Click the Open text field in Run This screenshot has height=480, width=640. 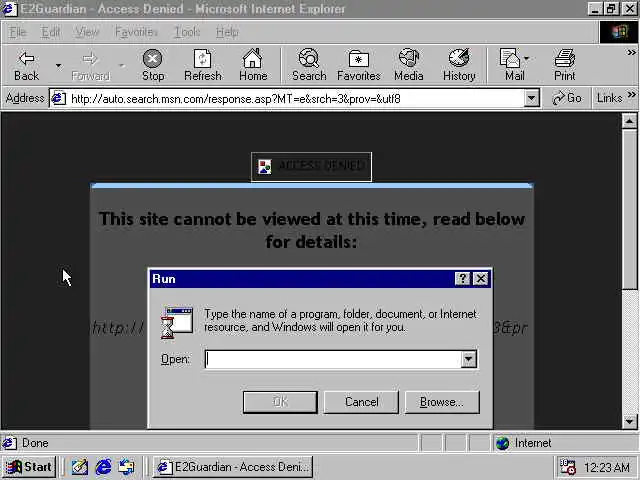tap(333, 359)
